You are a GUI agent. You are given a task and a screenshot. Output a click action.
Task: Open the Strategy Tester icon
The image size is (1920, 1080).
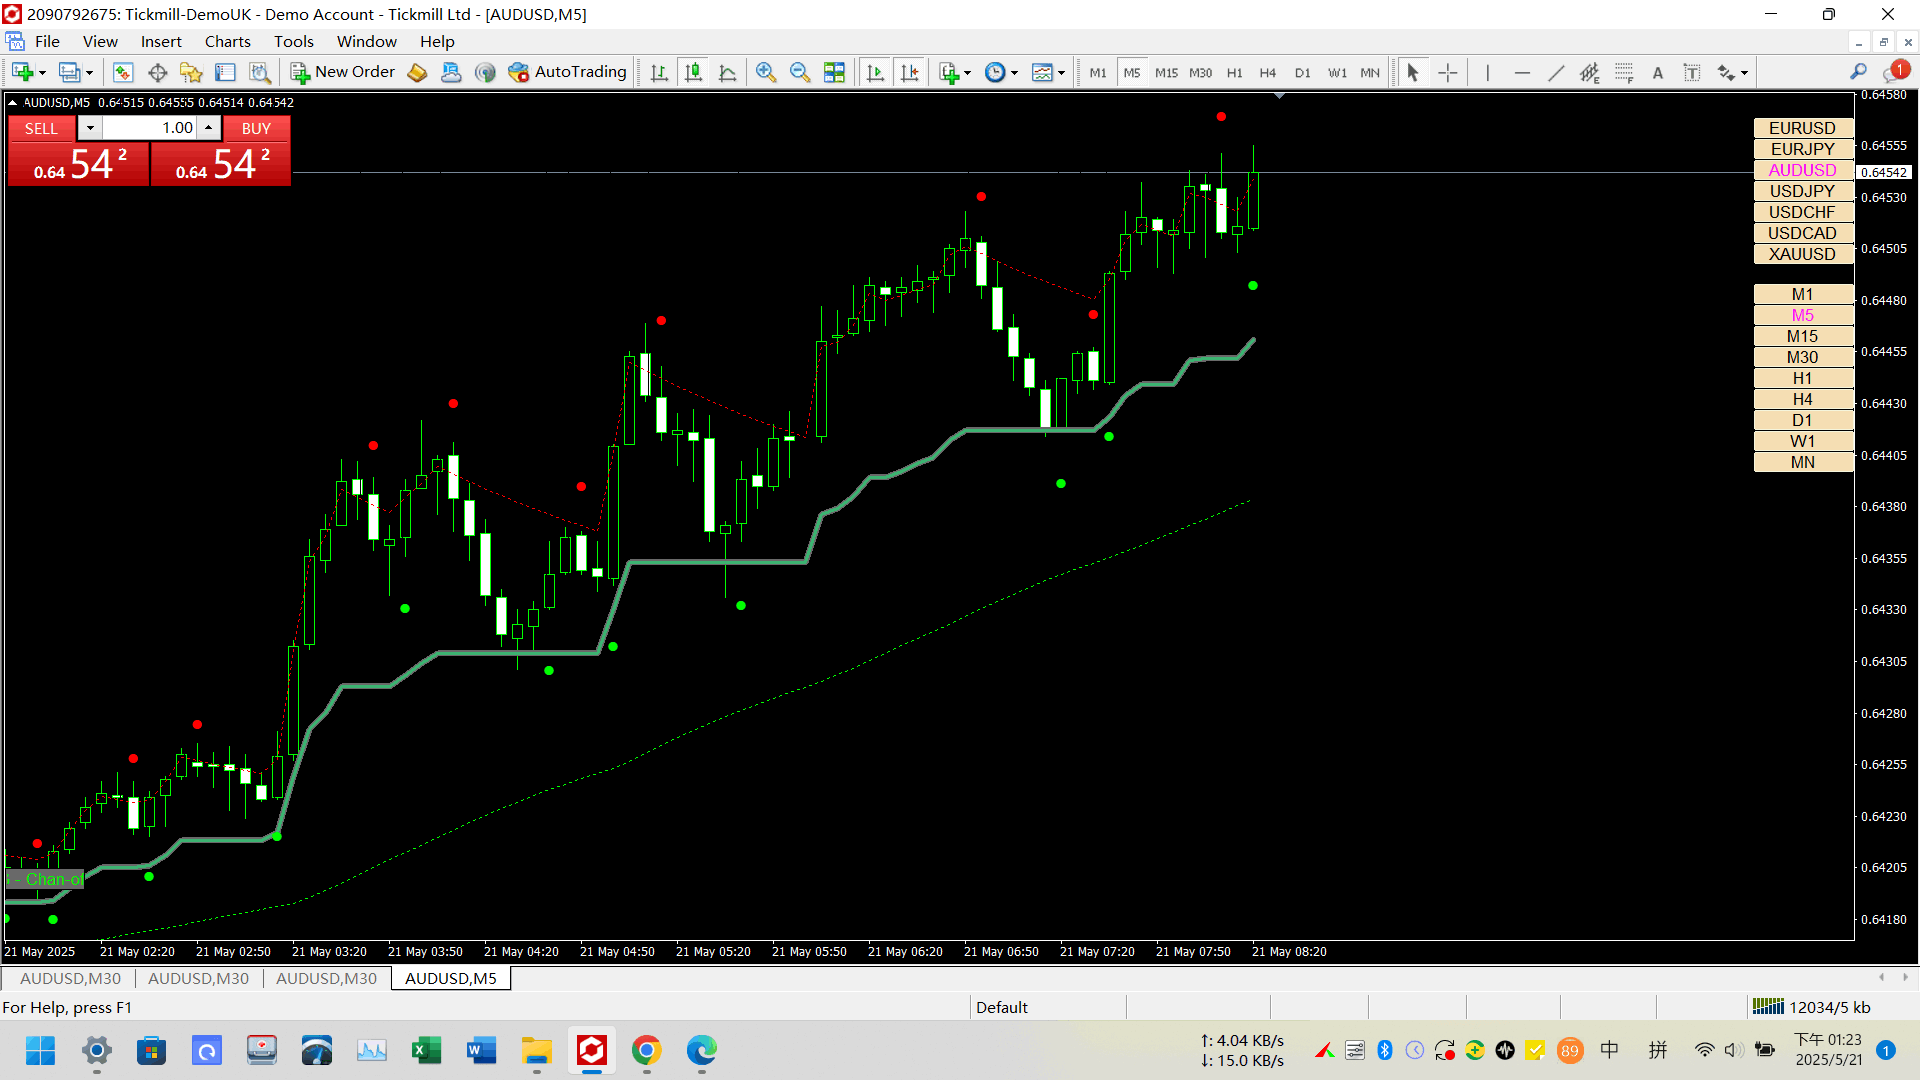coord(260,72)
